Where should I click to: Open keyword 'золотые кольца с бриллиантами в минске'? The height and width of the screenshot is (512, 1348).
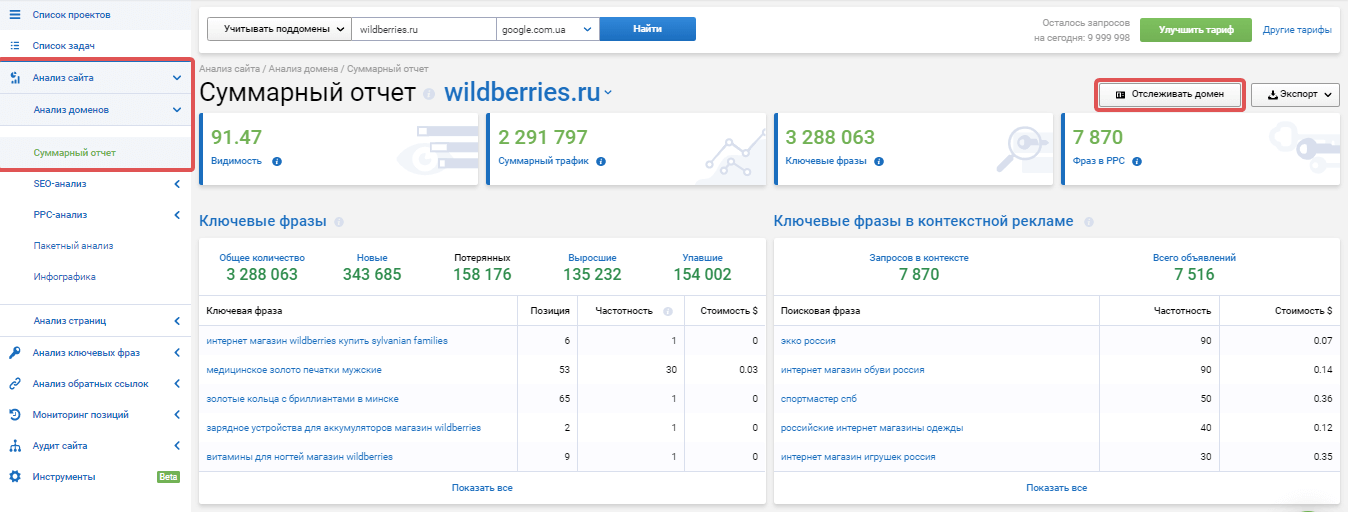coord(302,399)
